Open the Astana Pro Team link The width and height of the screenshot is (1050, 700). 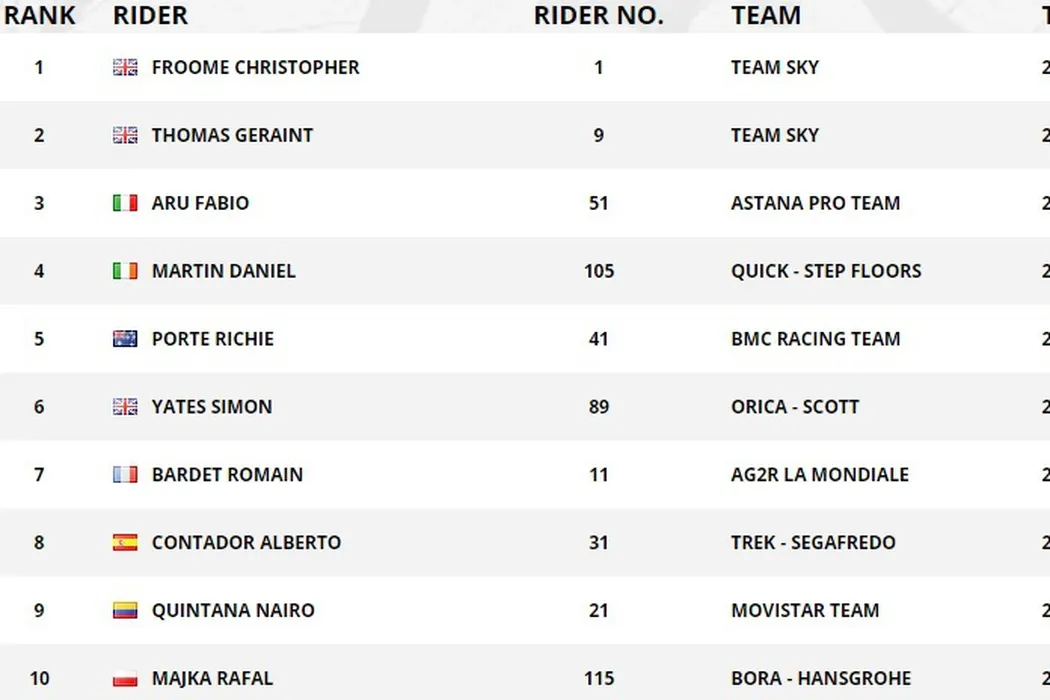click(x=815, y=204)
